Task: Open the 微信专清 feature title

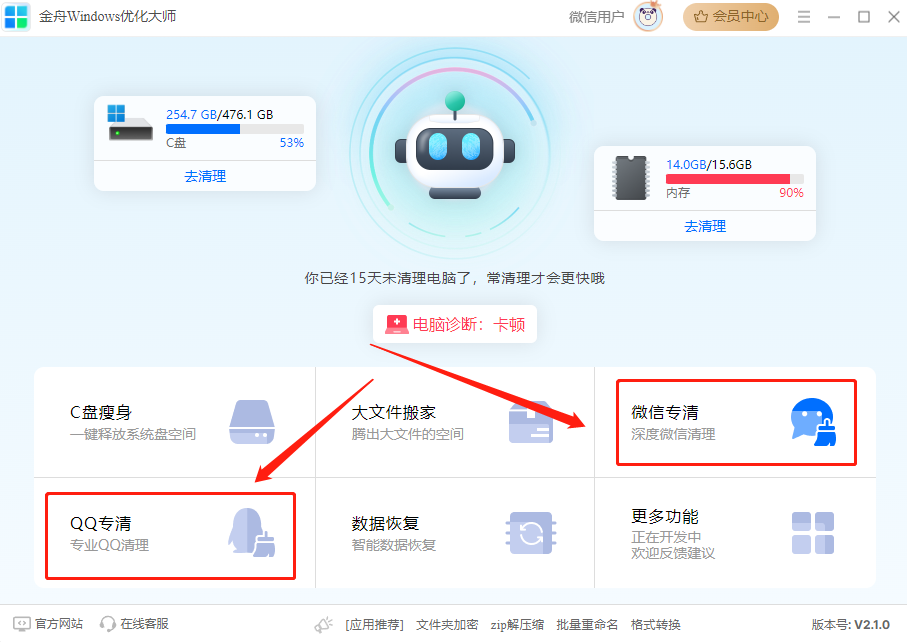Action: click(x=665, y=412)
